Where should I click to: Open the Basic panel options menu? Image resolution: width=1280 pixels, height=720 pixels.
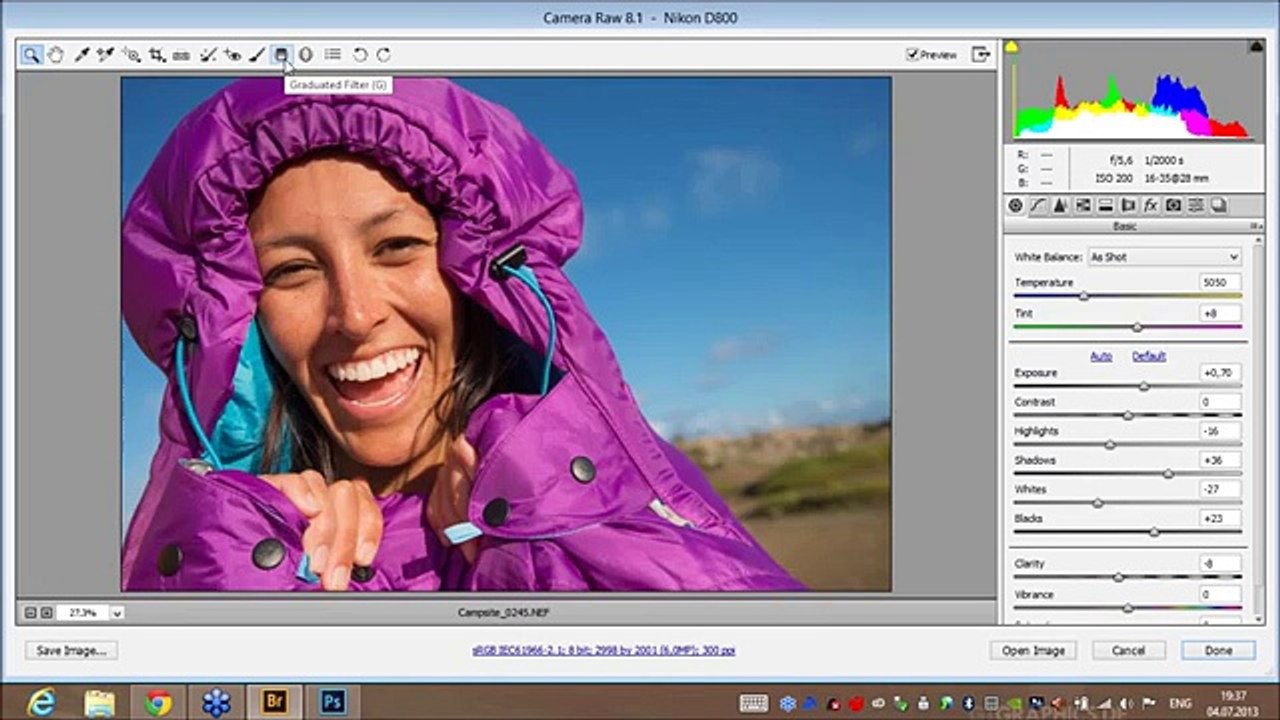[1255, 226]
